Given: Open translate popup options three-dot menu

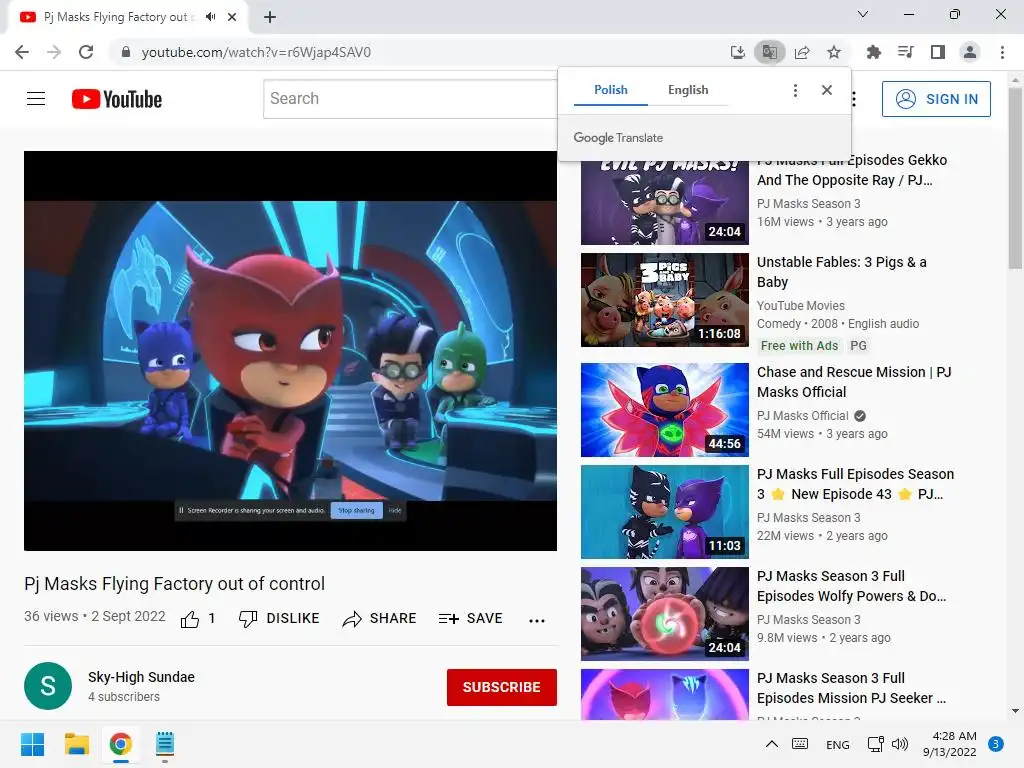Looking at the screenshot, I should click(795, 90).
